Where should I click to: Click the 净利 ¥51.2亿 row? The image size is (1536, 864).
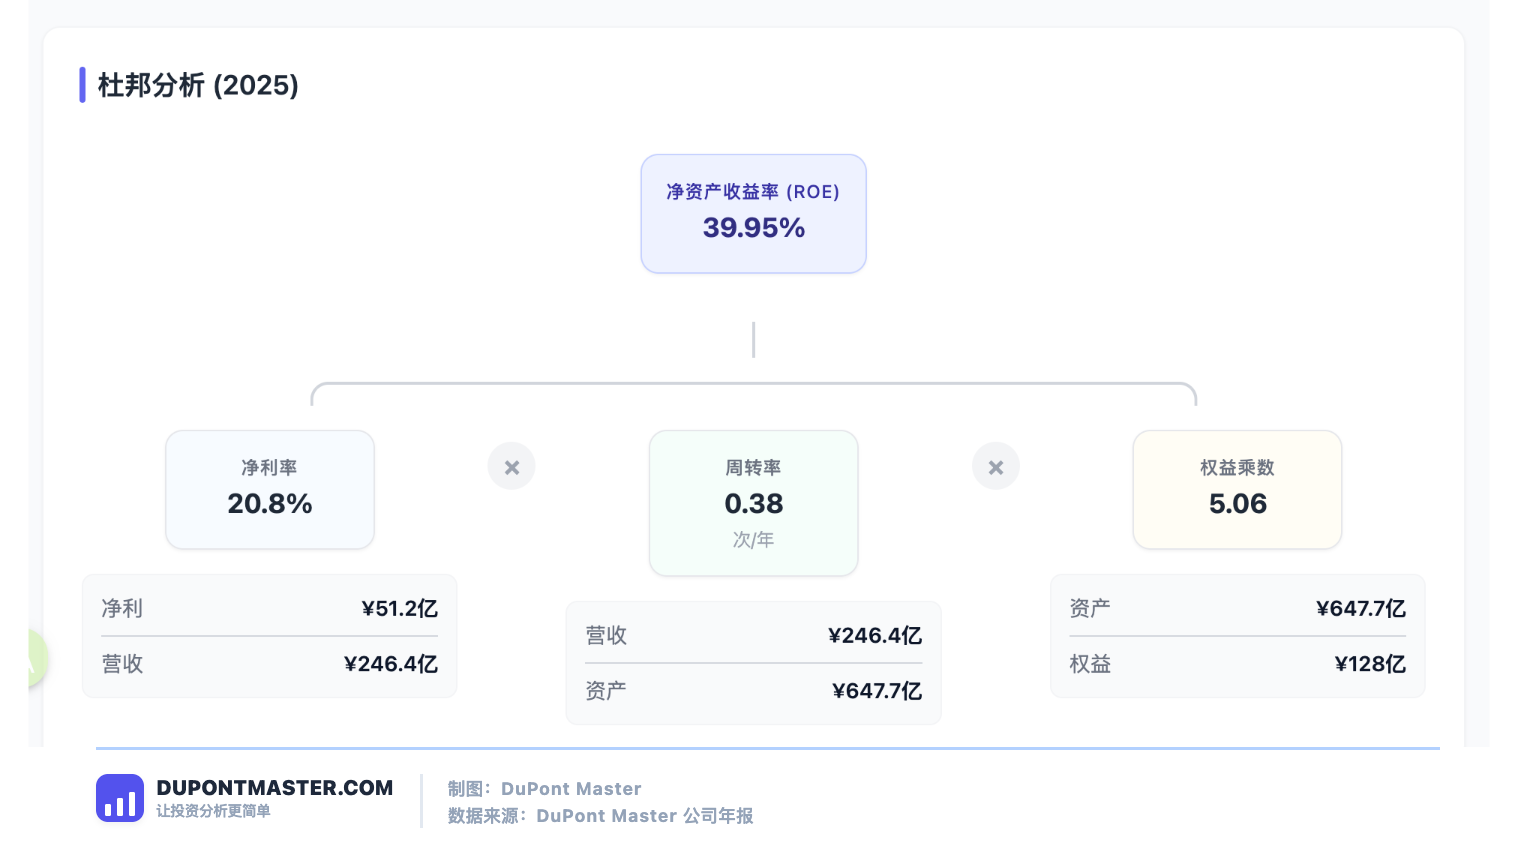270,608
